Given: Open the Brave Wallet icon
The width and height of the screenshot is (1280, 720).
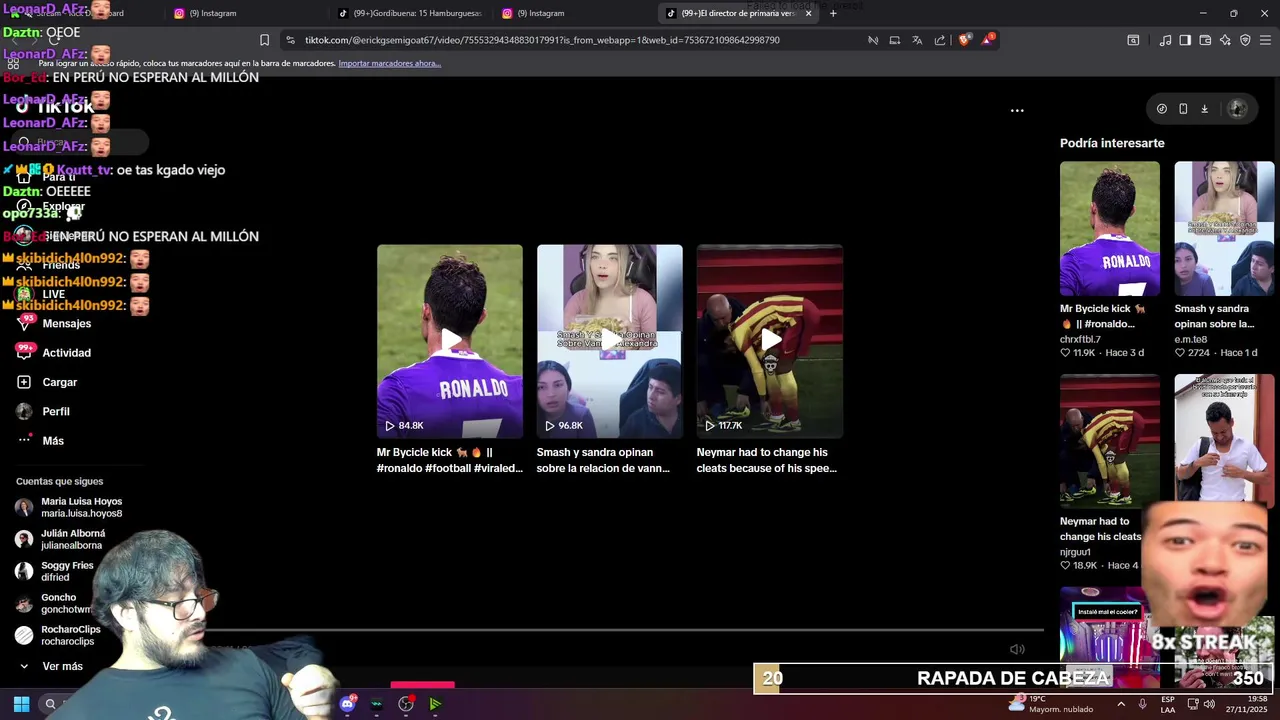Looking at the screenshot, I should pos(1205,40).
